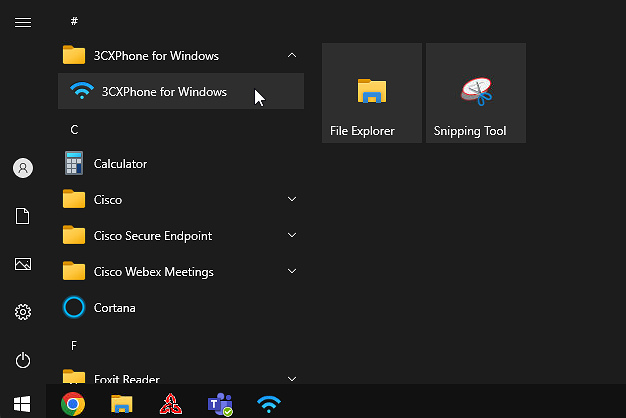Click the # section header
Viewport: 626px width, 418px height.
click(74, 21)
